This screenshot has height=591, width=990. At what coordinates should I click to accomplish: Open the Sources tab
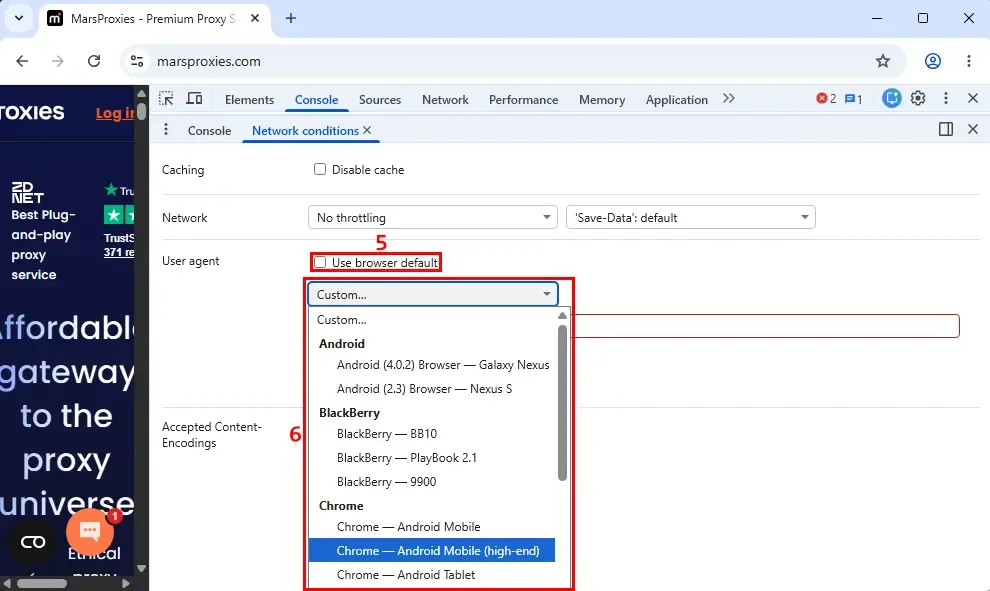pos(380,100)
